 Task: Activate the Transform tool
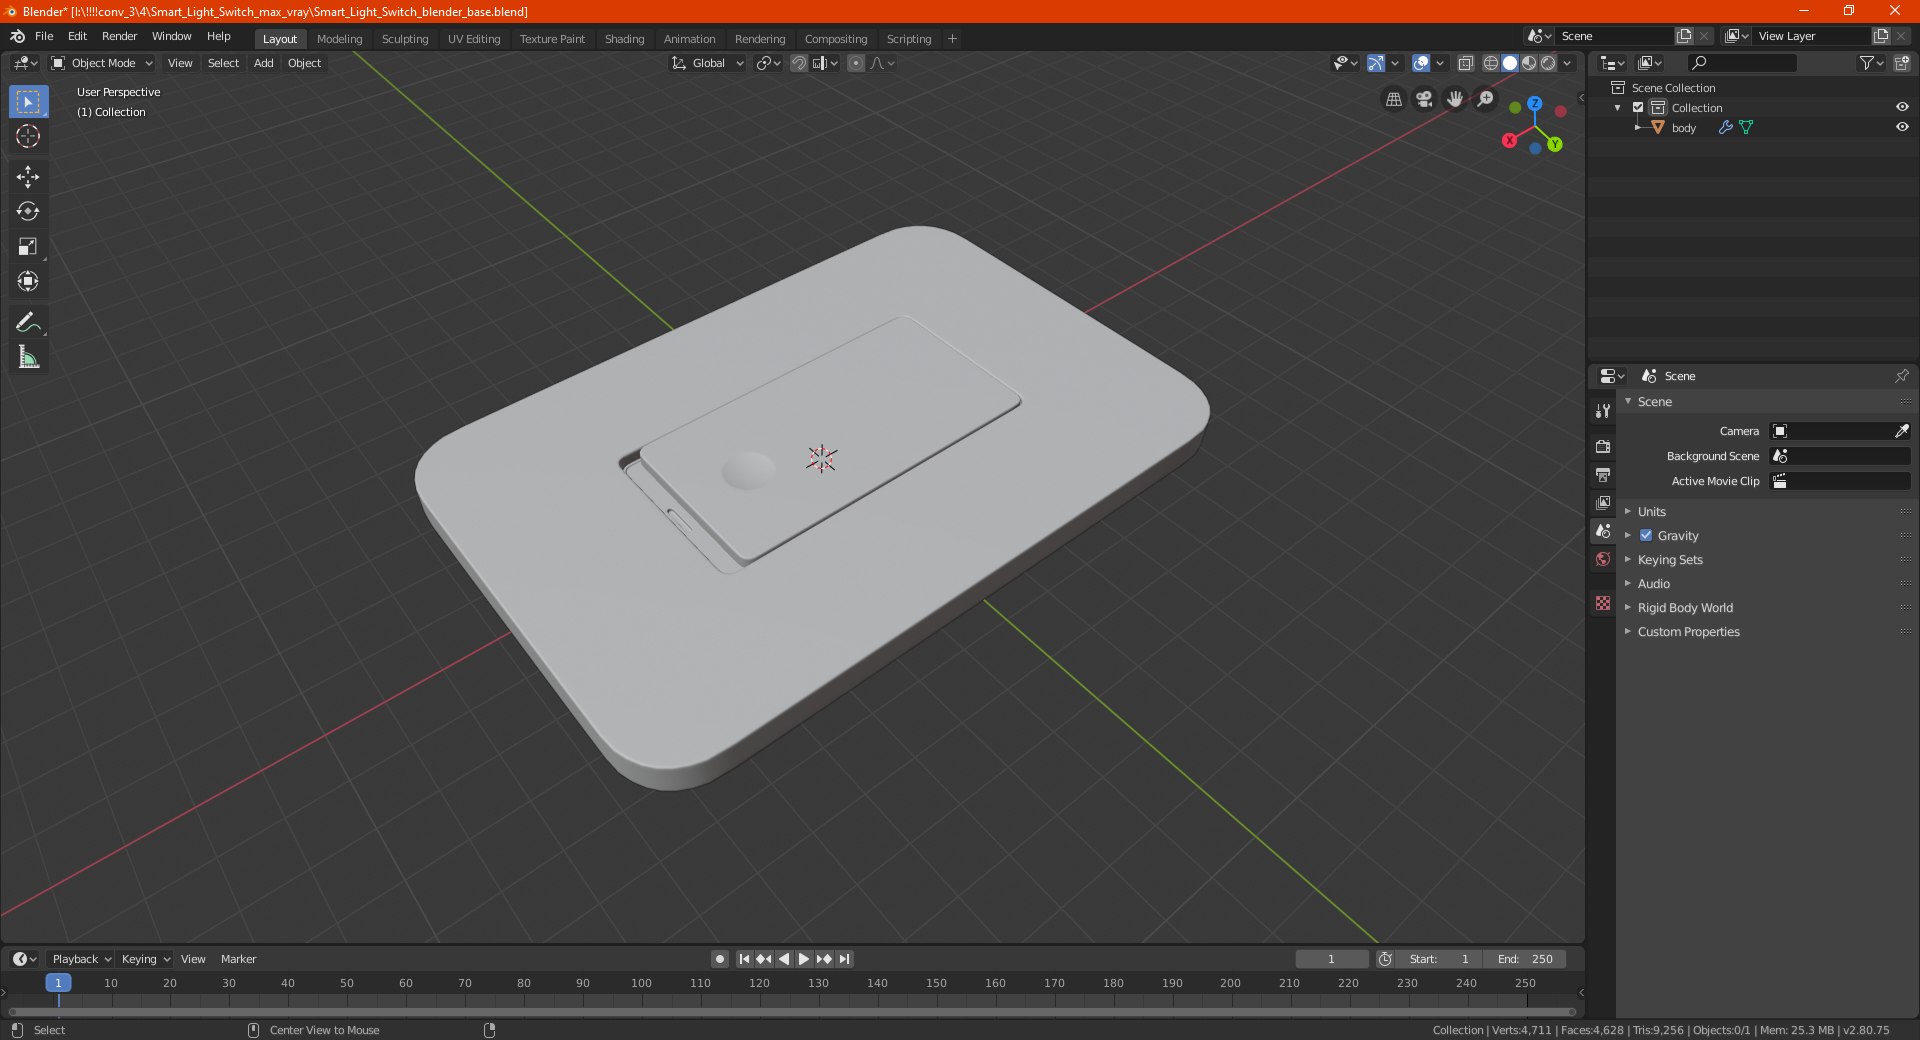[x=28, y=281]
